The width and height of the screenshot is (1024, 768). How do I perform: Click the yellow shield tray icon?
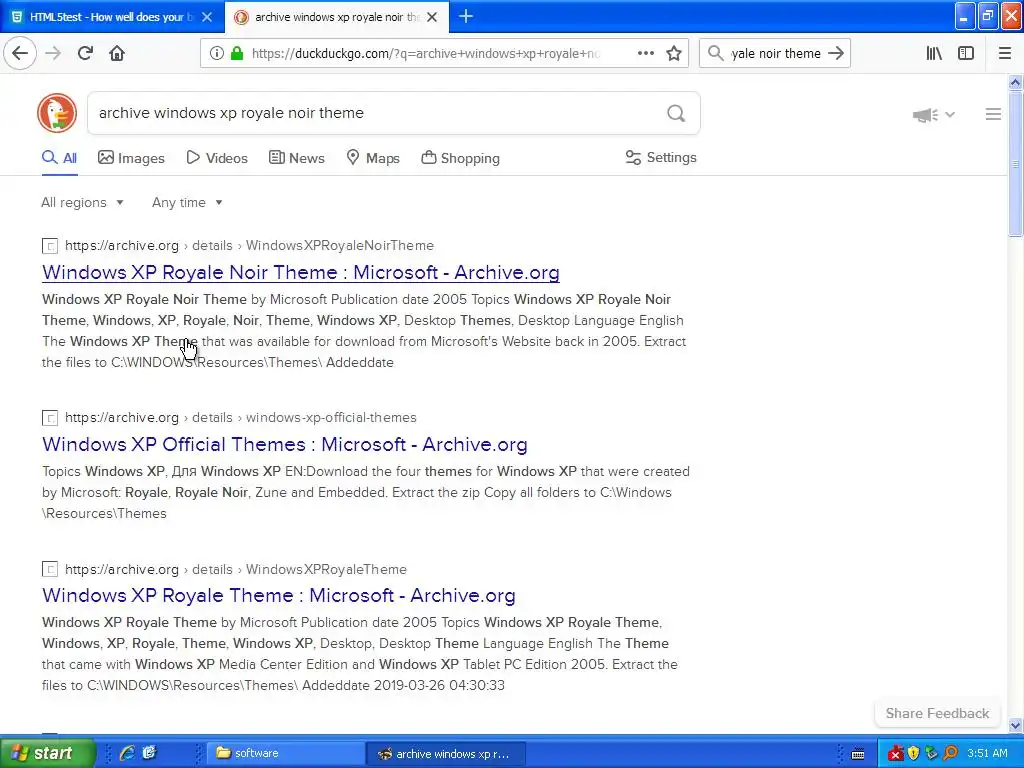913,754
